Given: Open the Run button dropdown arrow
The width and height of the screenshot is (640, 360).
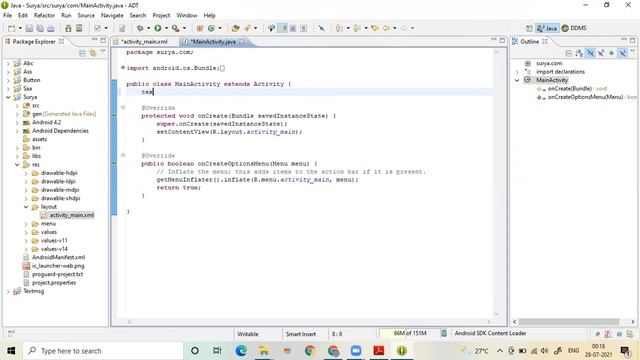Looking at the screenshot, I should pyautogui.click(x=166, y=28).
